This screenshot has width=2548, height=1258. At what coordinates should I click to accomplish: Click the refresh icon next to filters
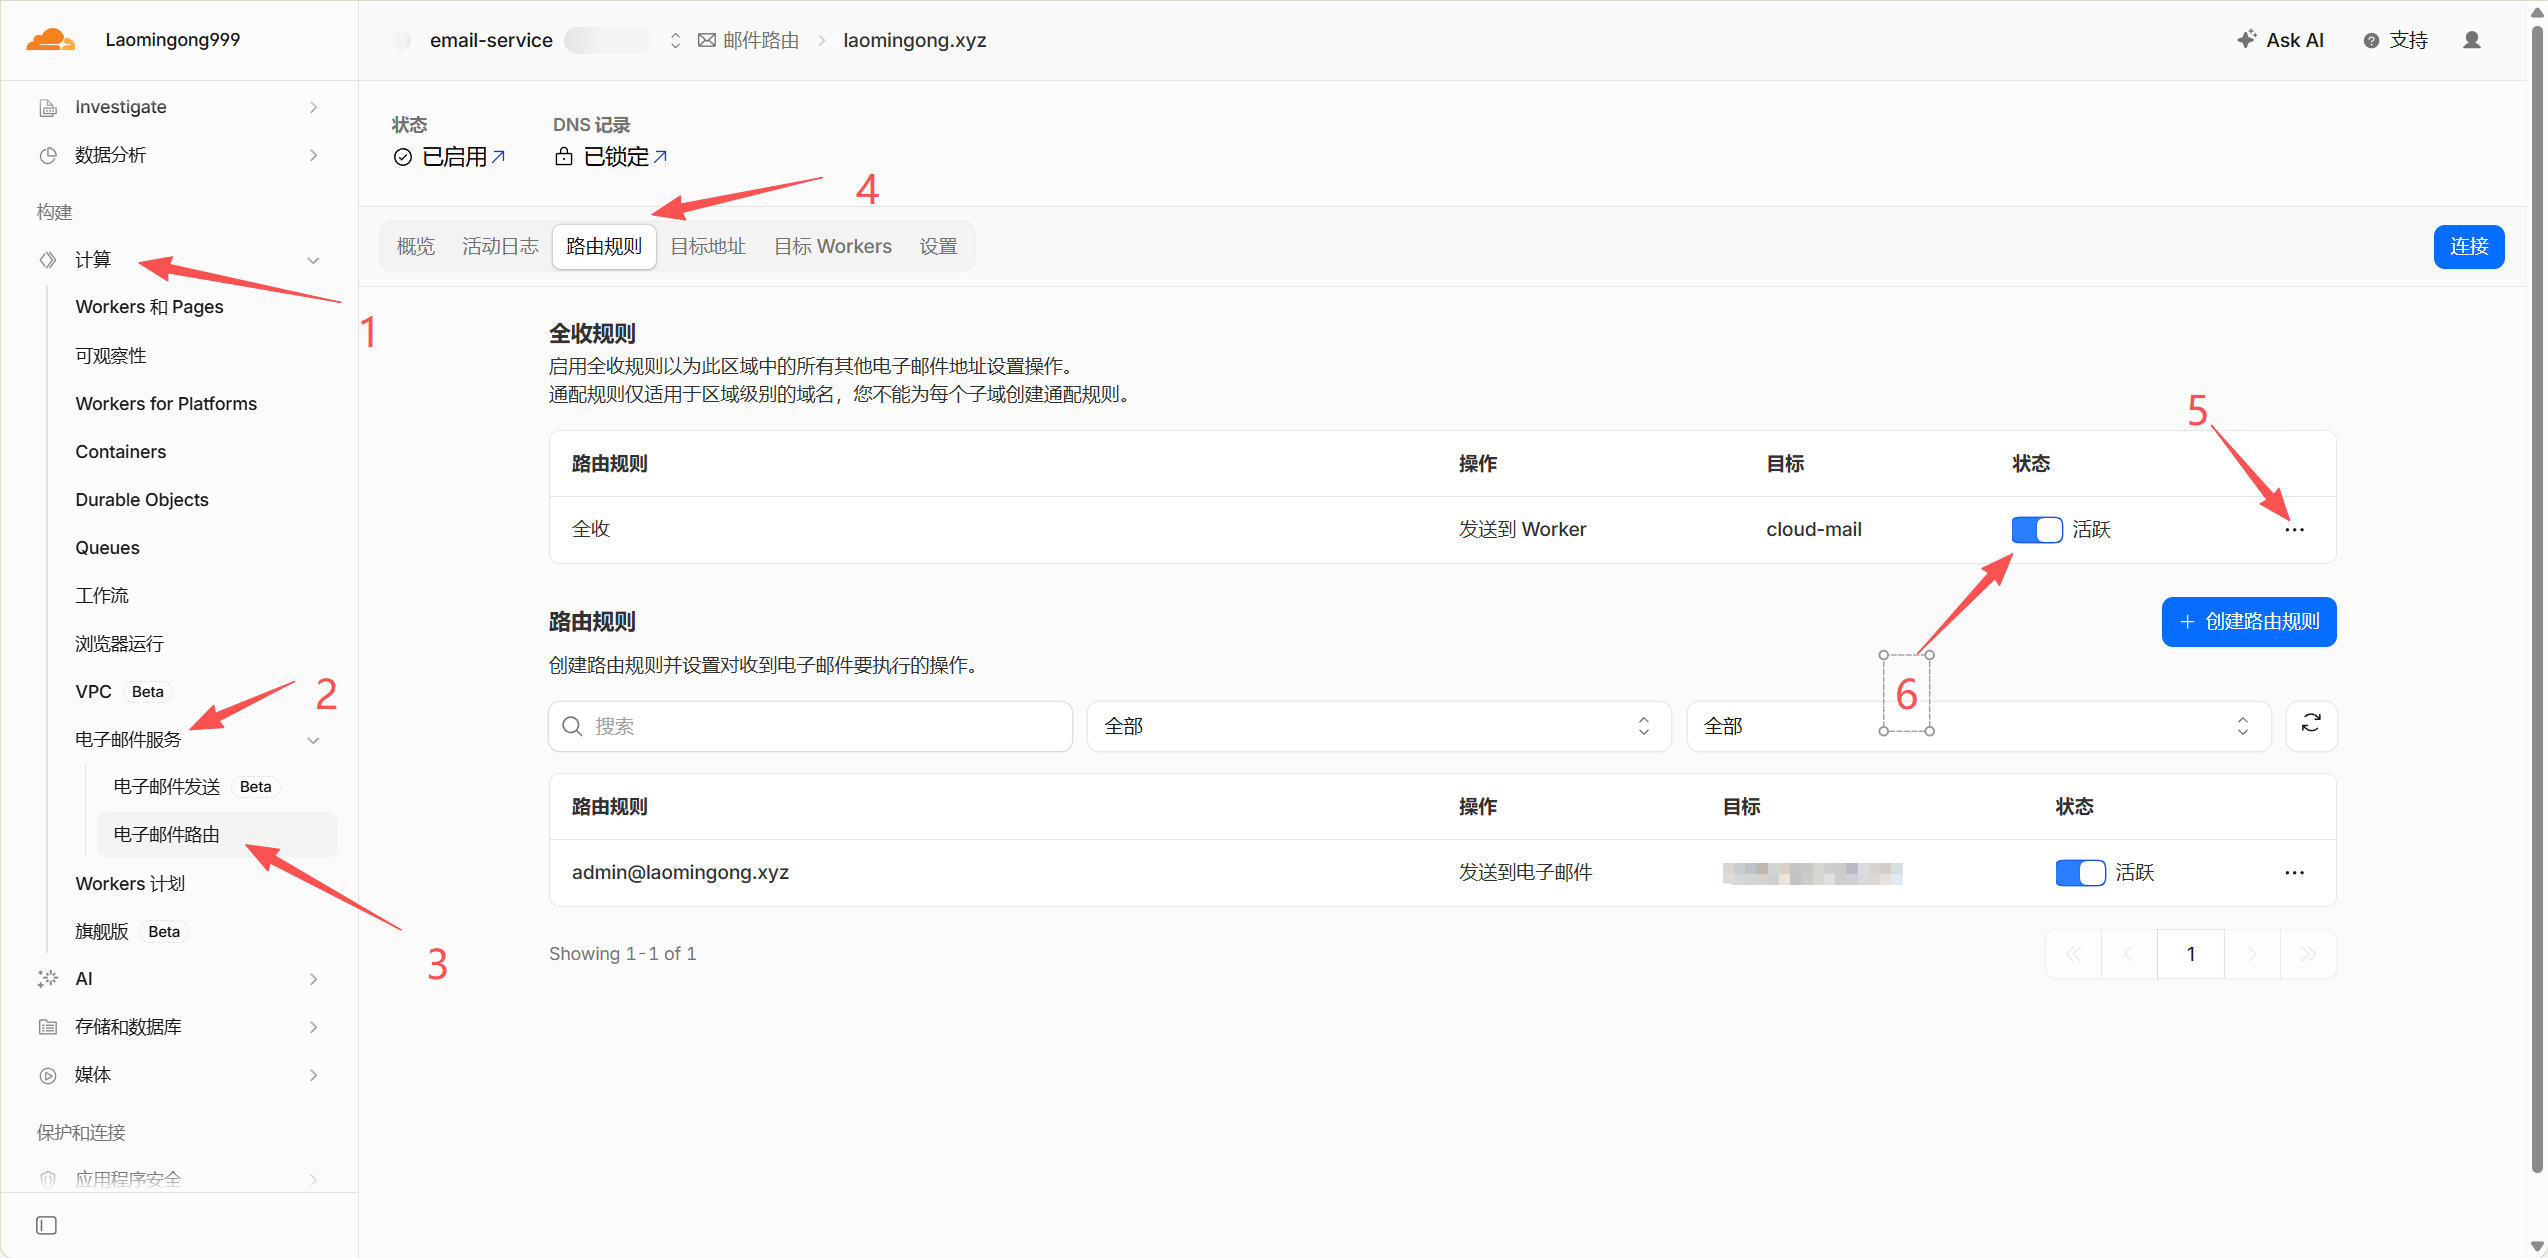tap(2311, 724)
